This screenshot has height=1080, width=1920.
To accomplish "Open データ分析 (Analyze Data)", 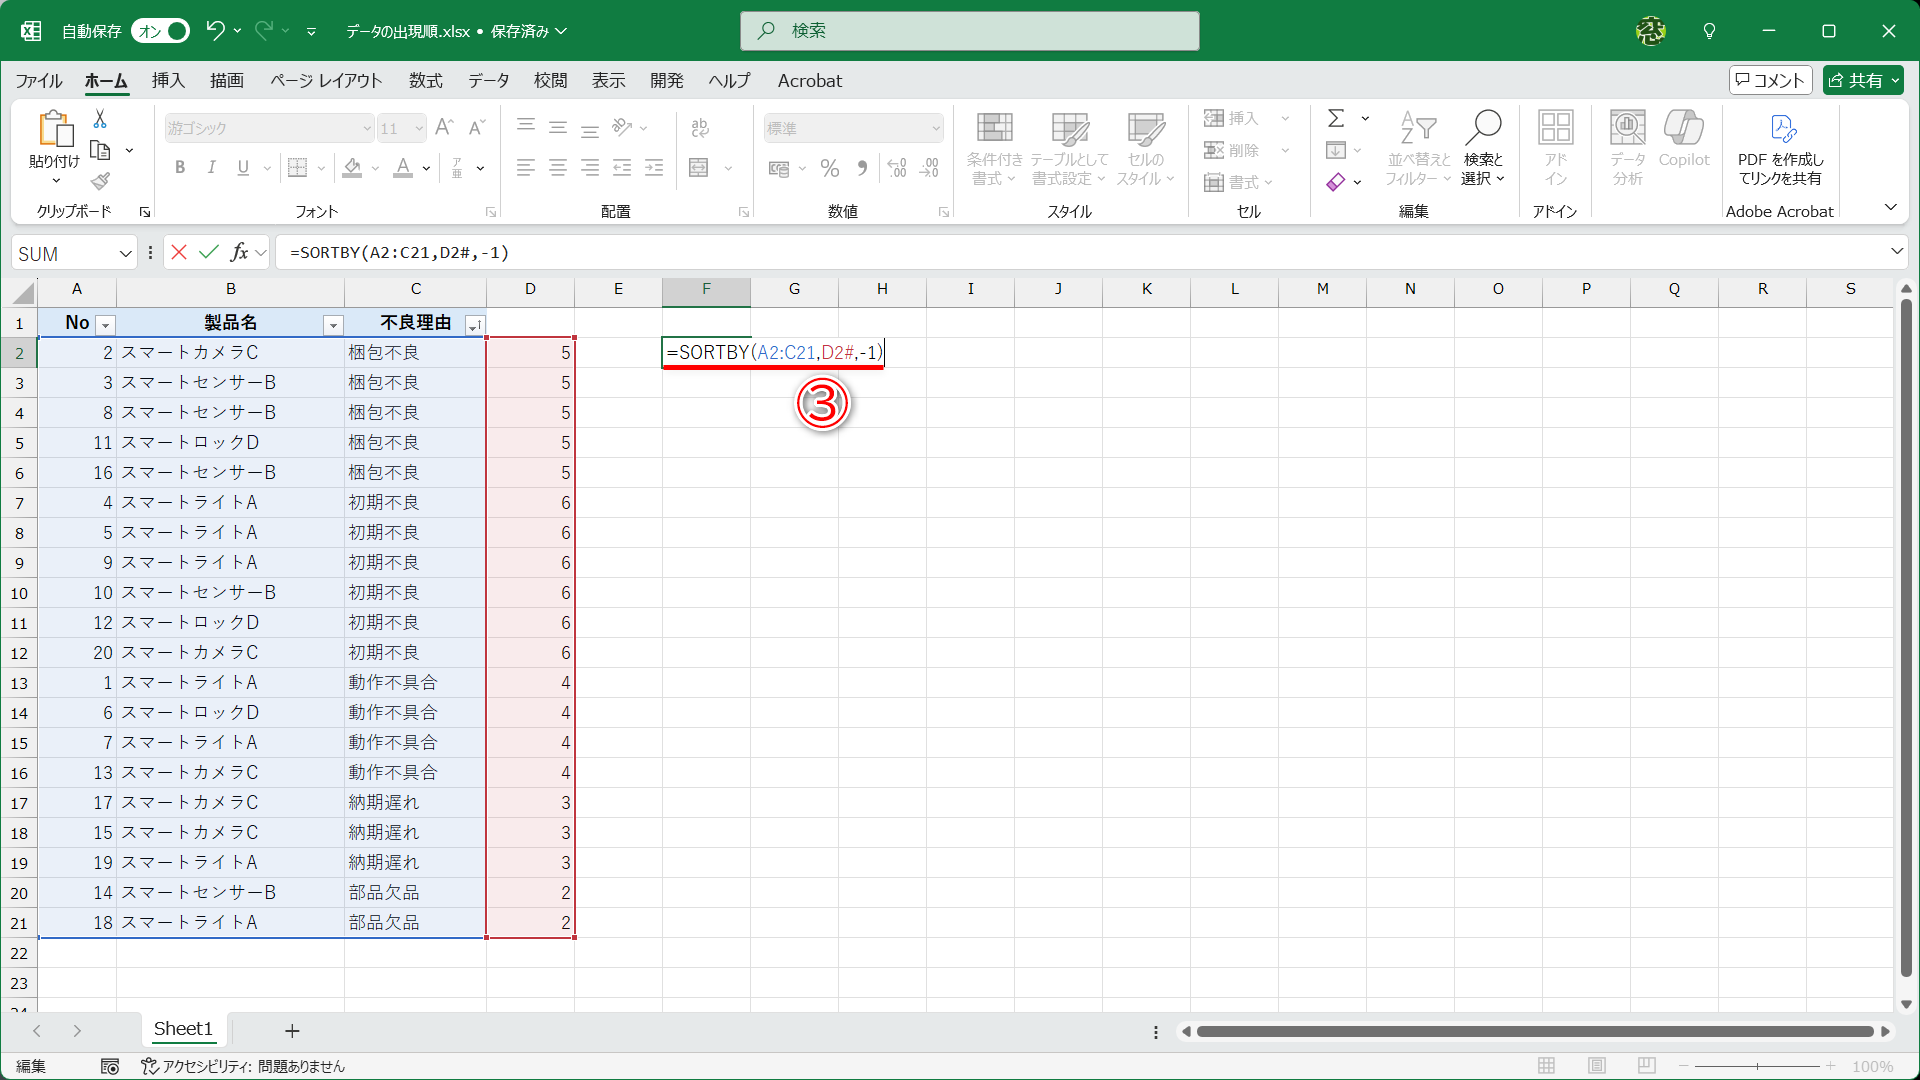I will [1627, 148].
